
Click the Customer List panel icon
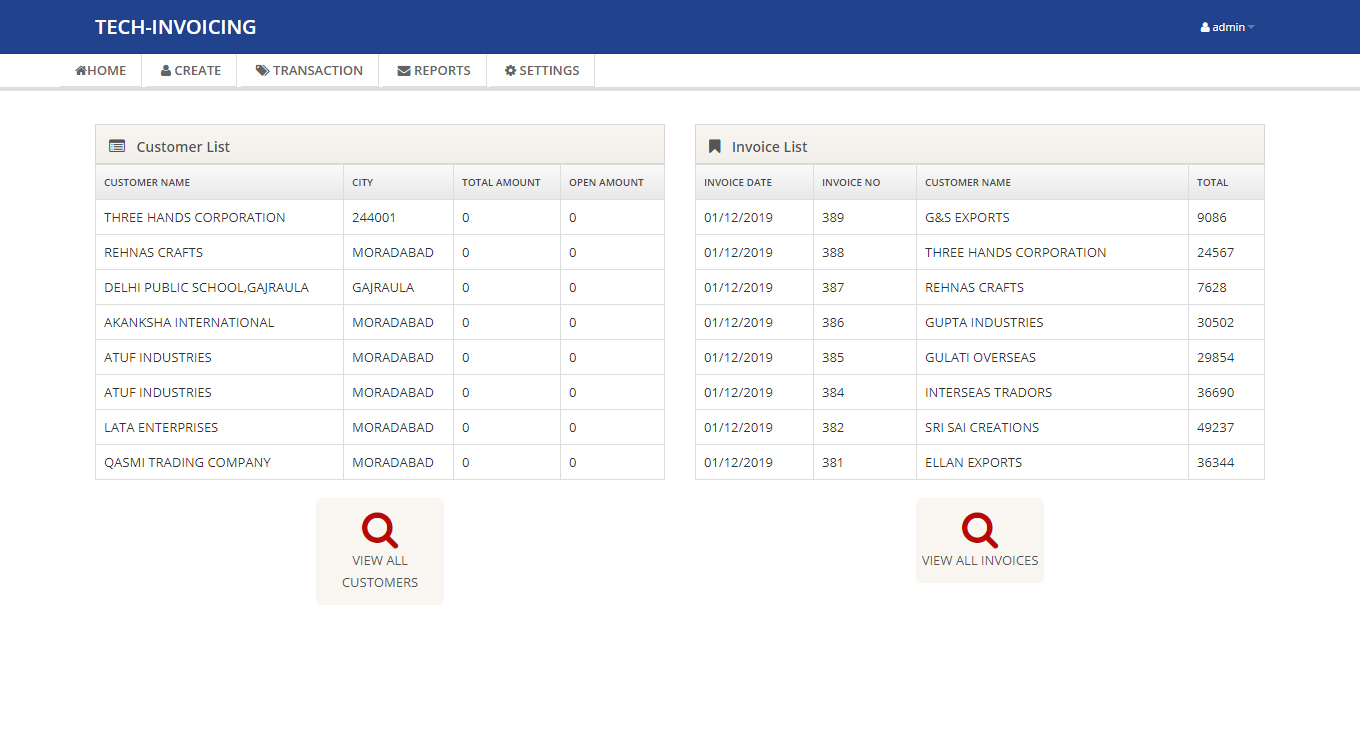[x=117, y=146]
